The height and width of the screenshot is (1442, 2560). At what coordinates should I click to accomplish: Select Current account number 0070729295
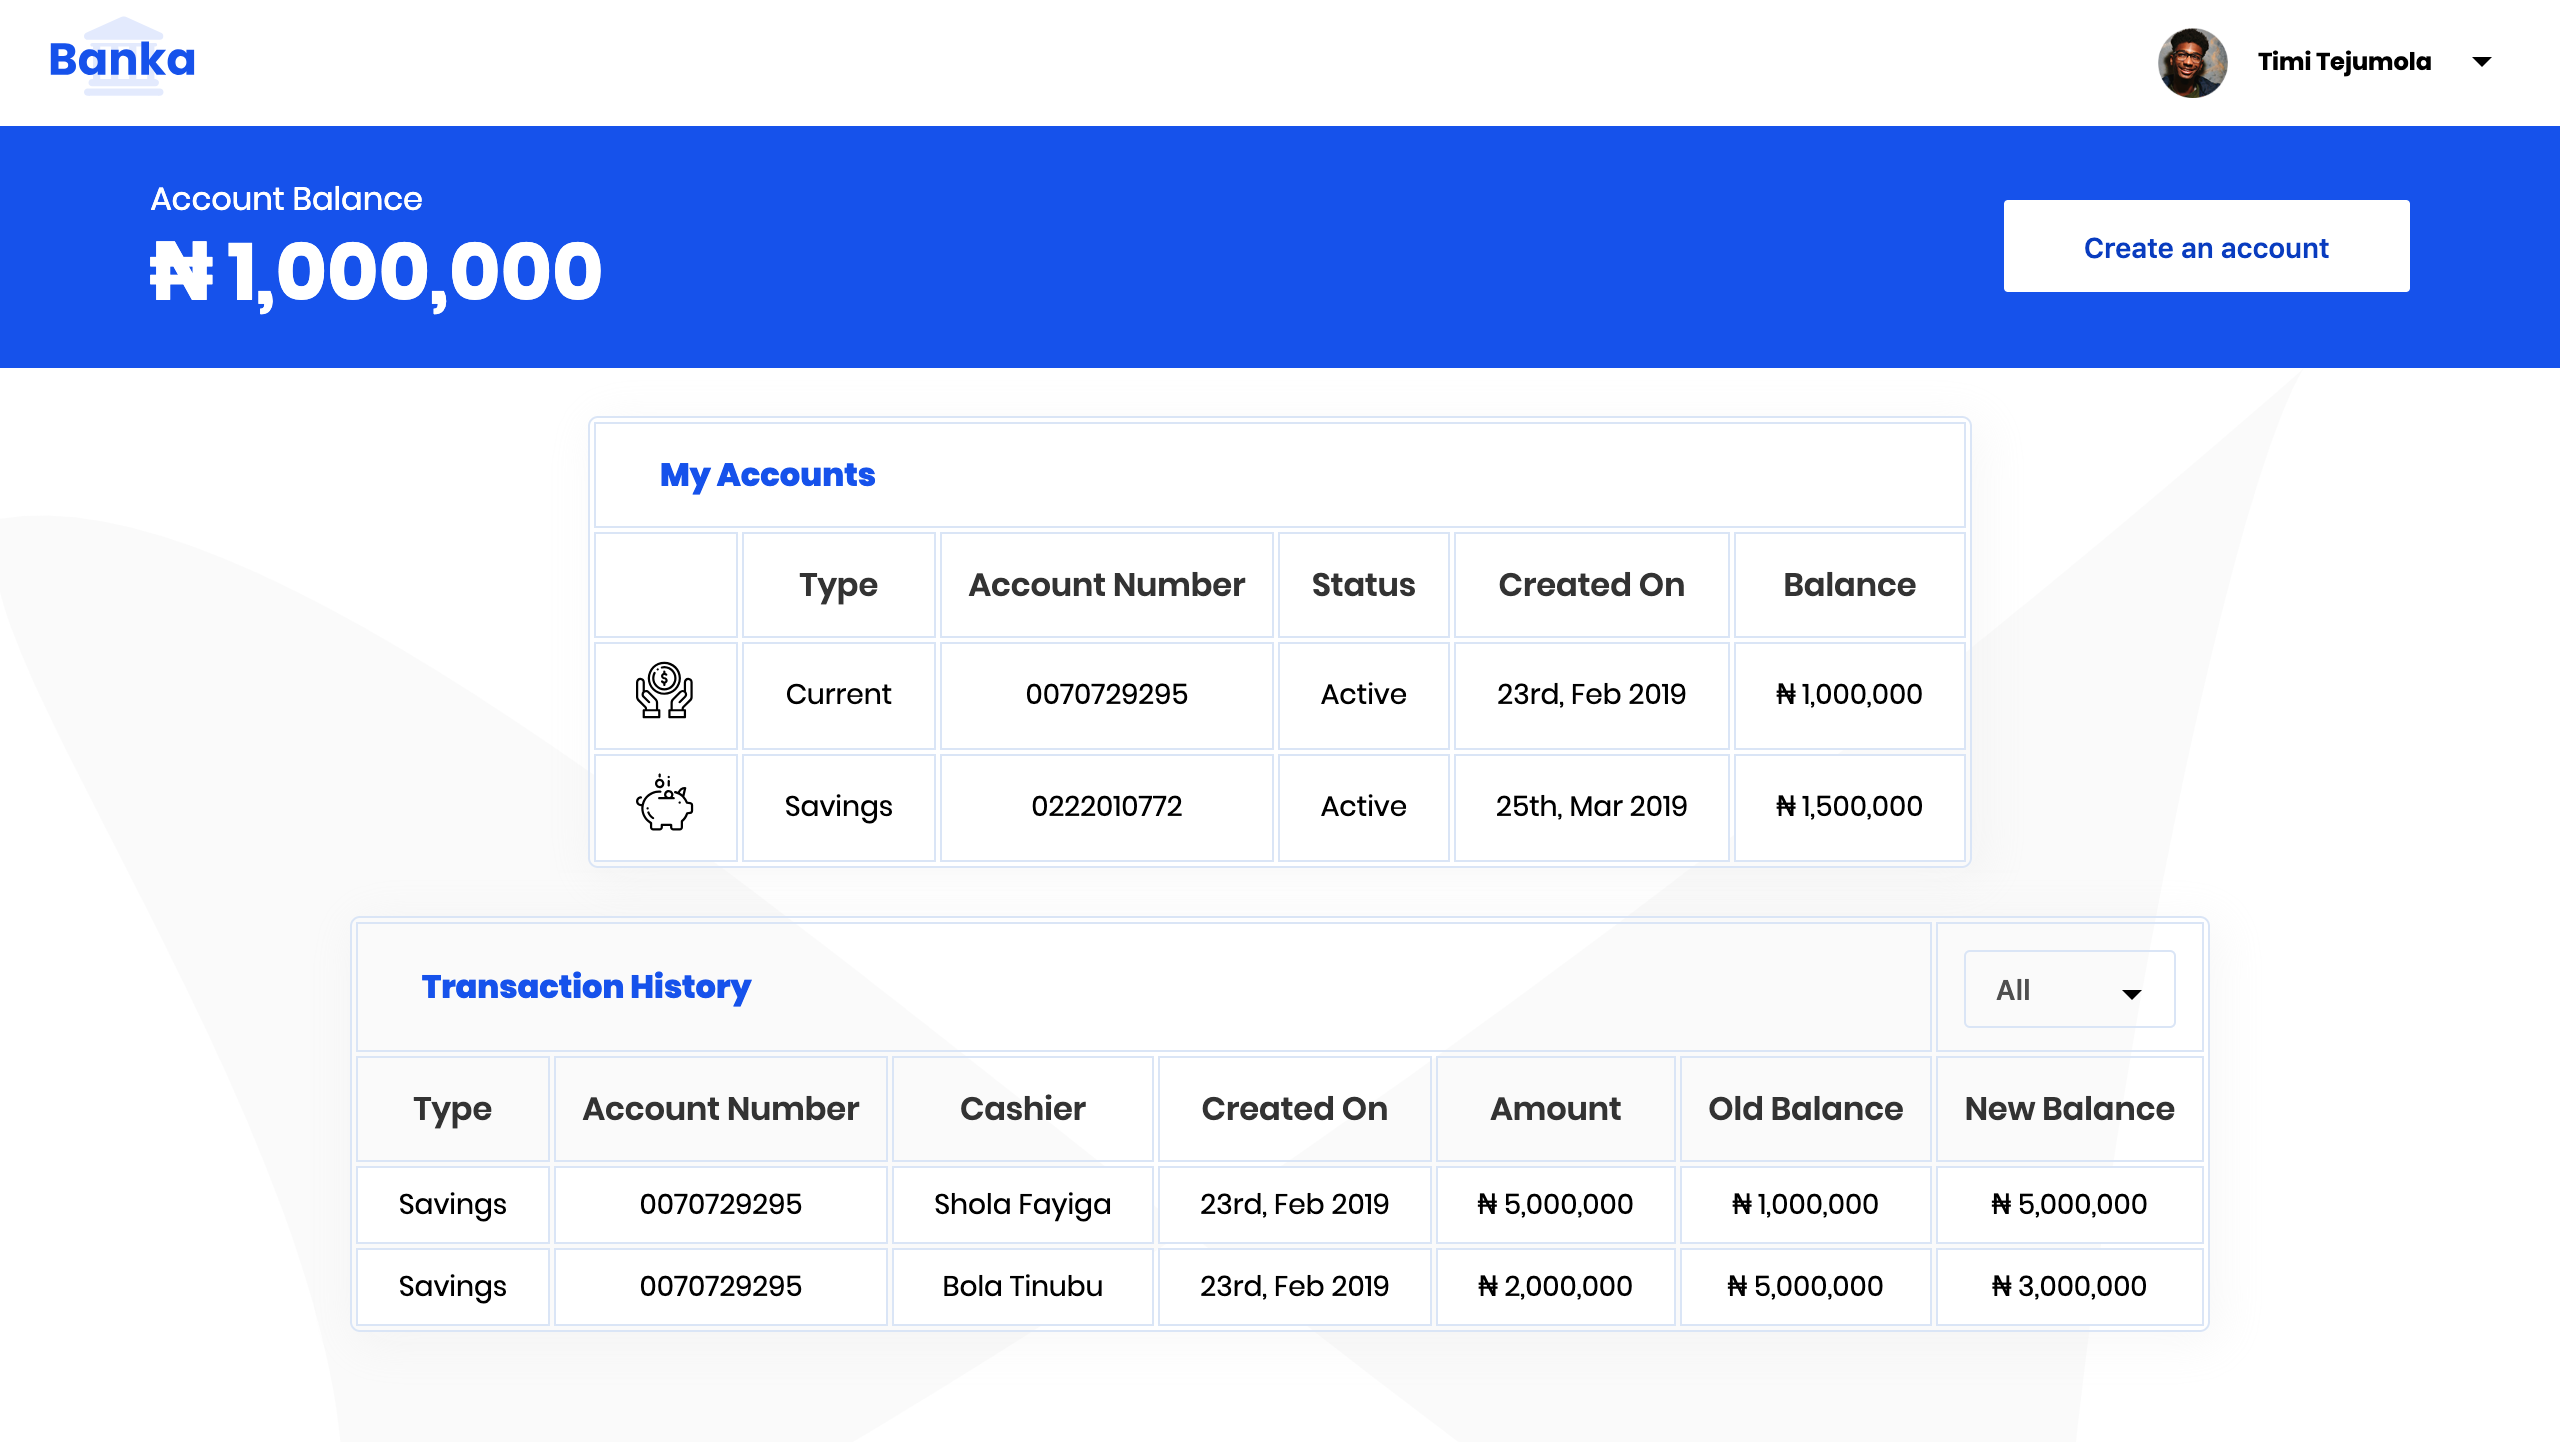point(1106,694)
